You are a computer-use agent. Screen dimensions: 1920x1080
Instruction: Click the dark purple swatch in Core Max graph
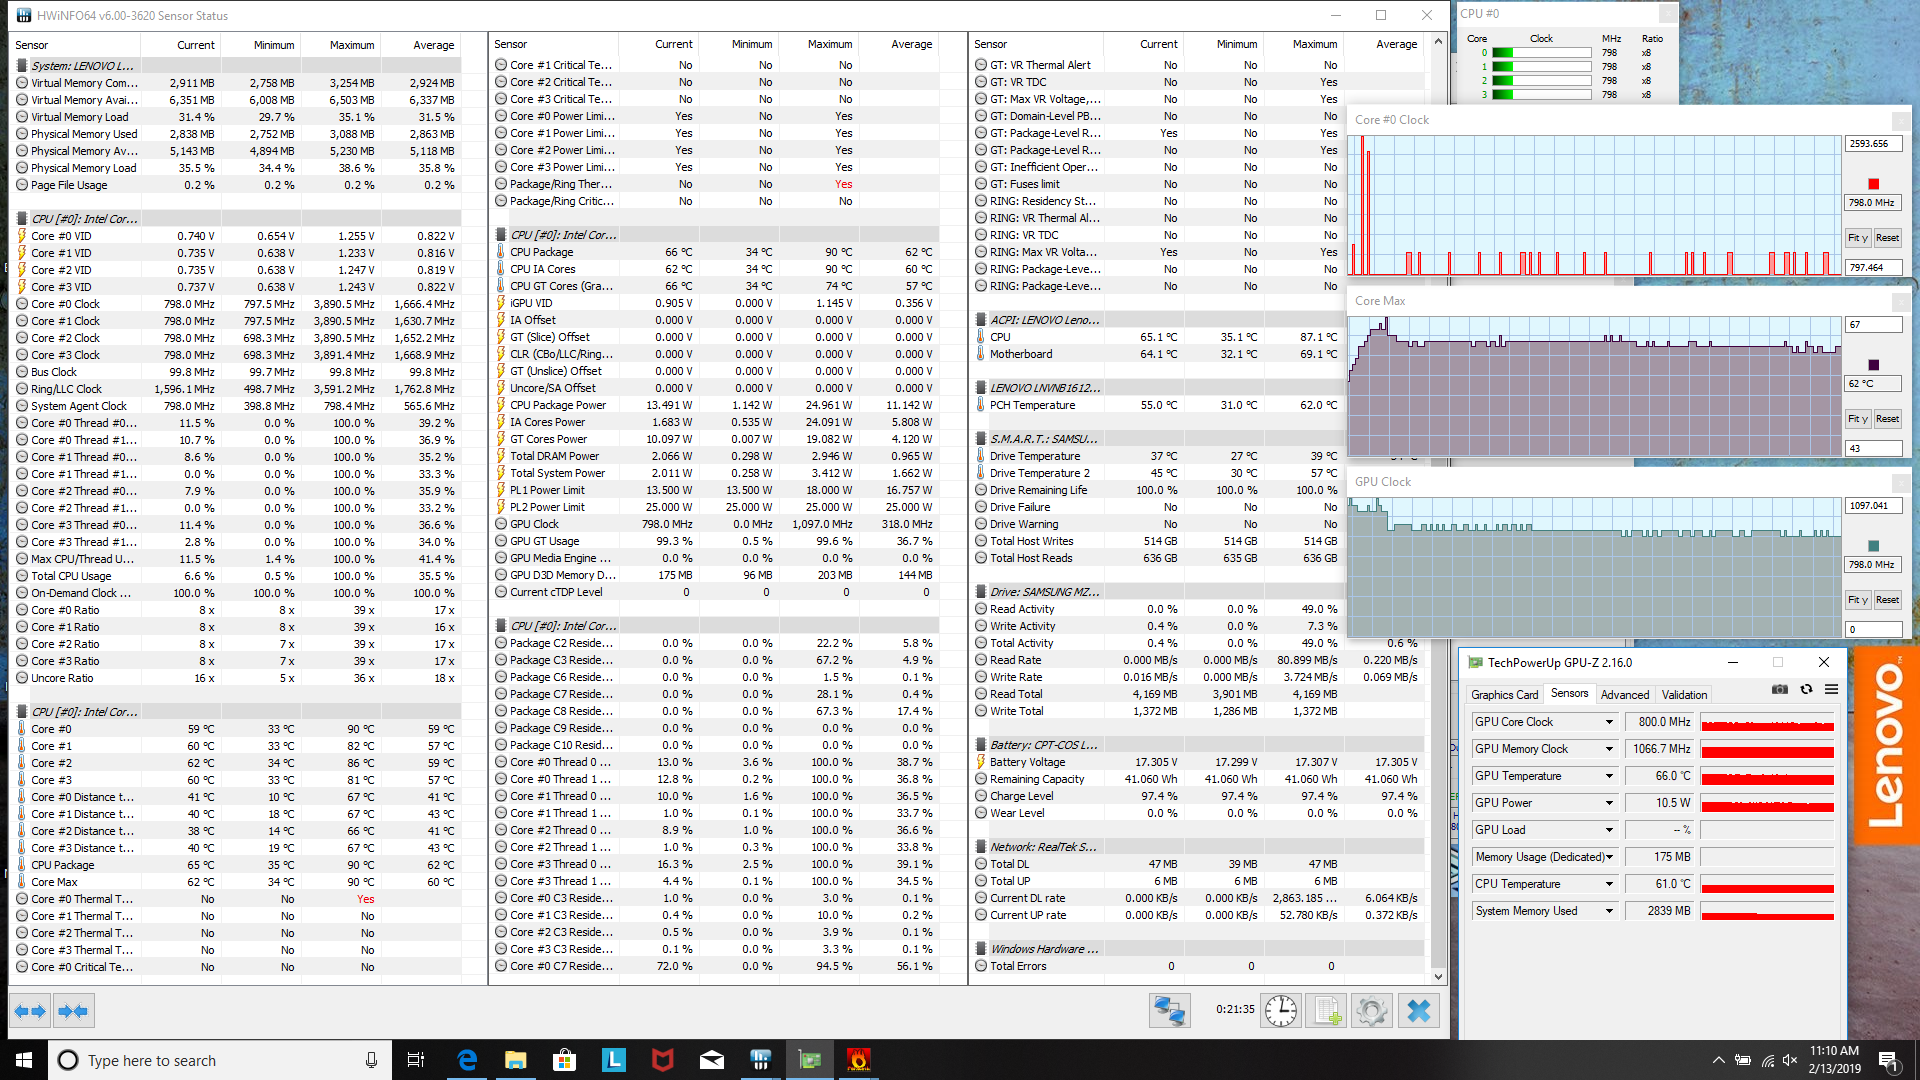1873,365
